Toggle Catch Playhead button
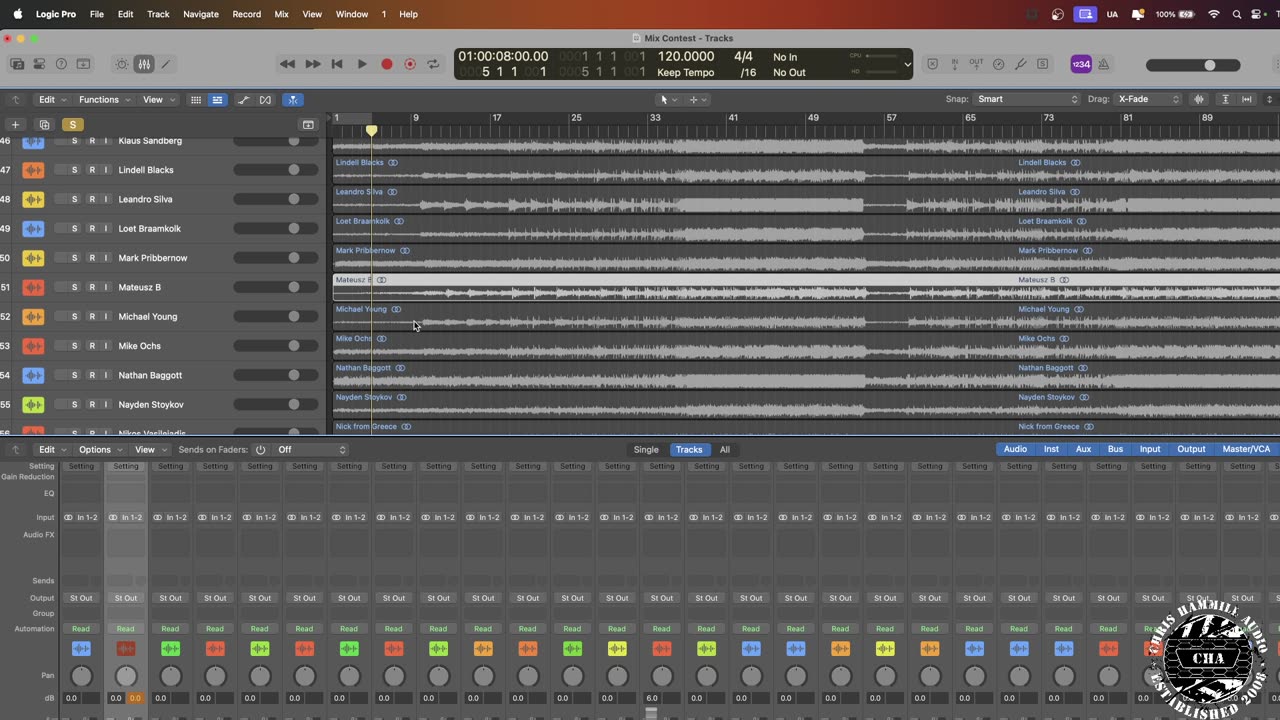This screenshot has width=1280, height=720. pos(292,100)
